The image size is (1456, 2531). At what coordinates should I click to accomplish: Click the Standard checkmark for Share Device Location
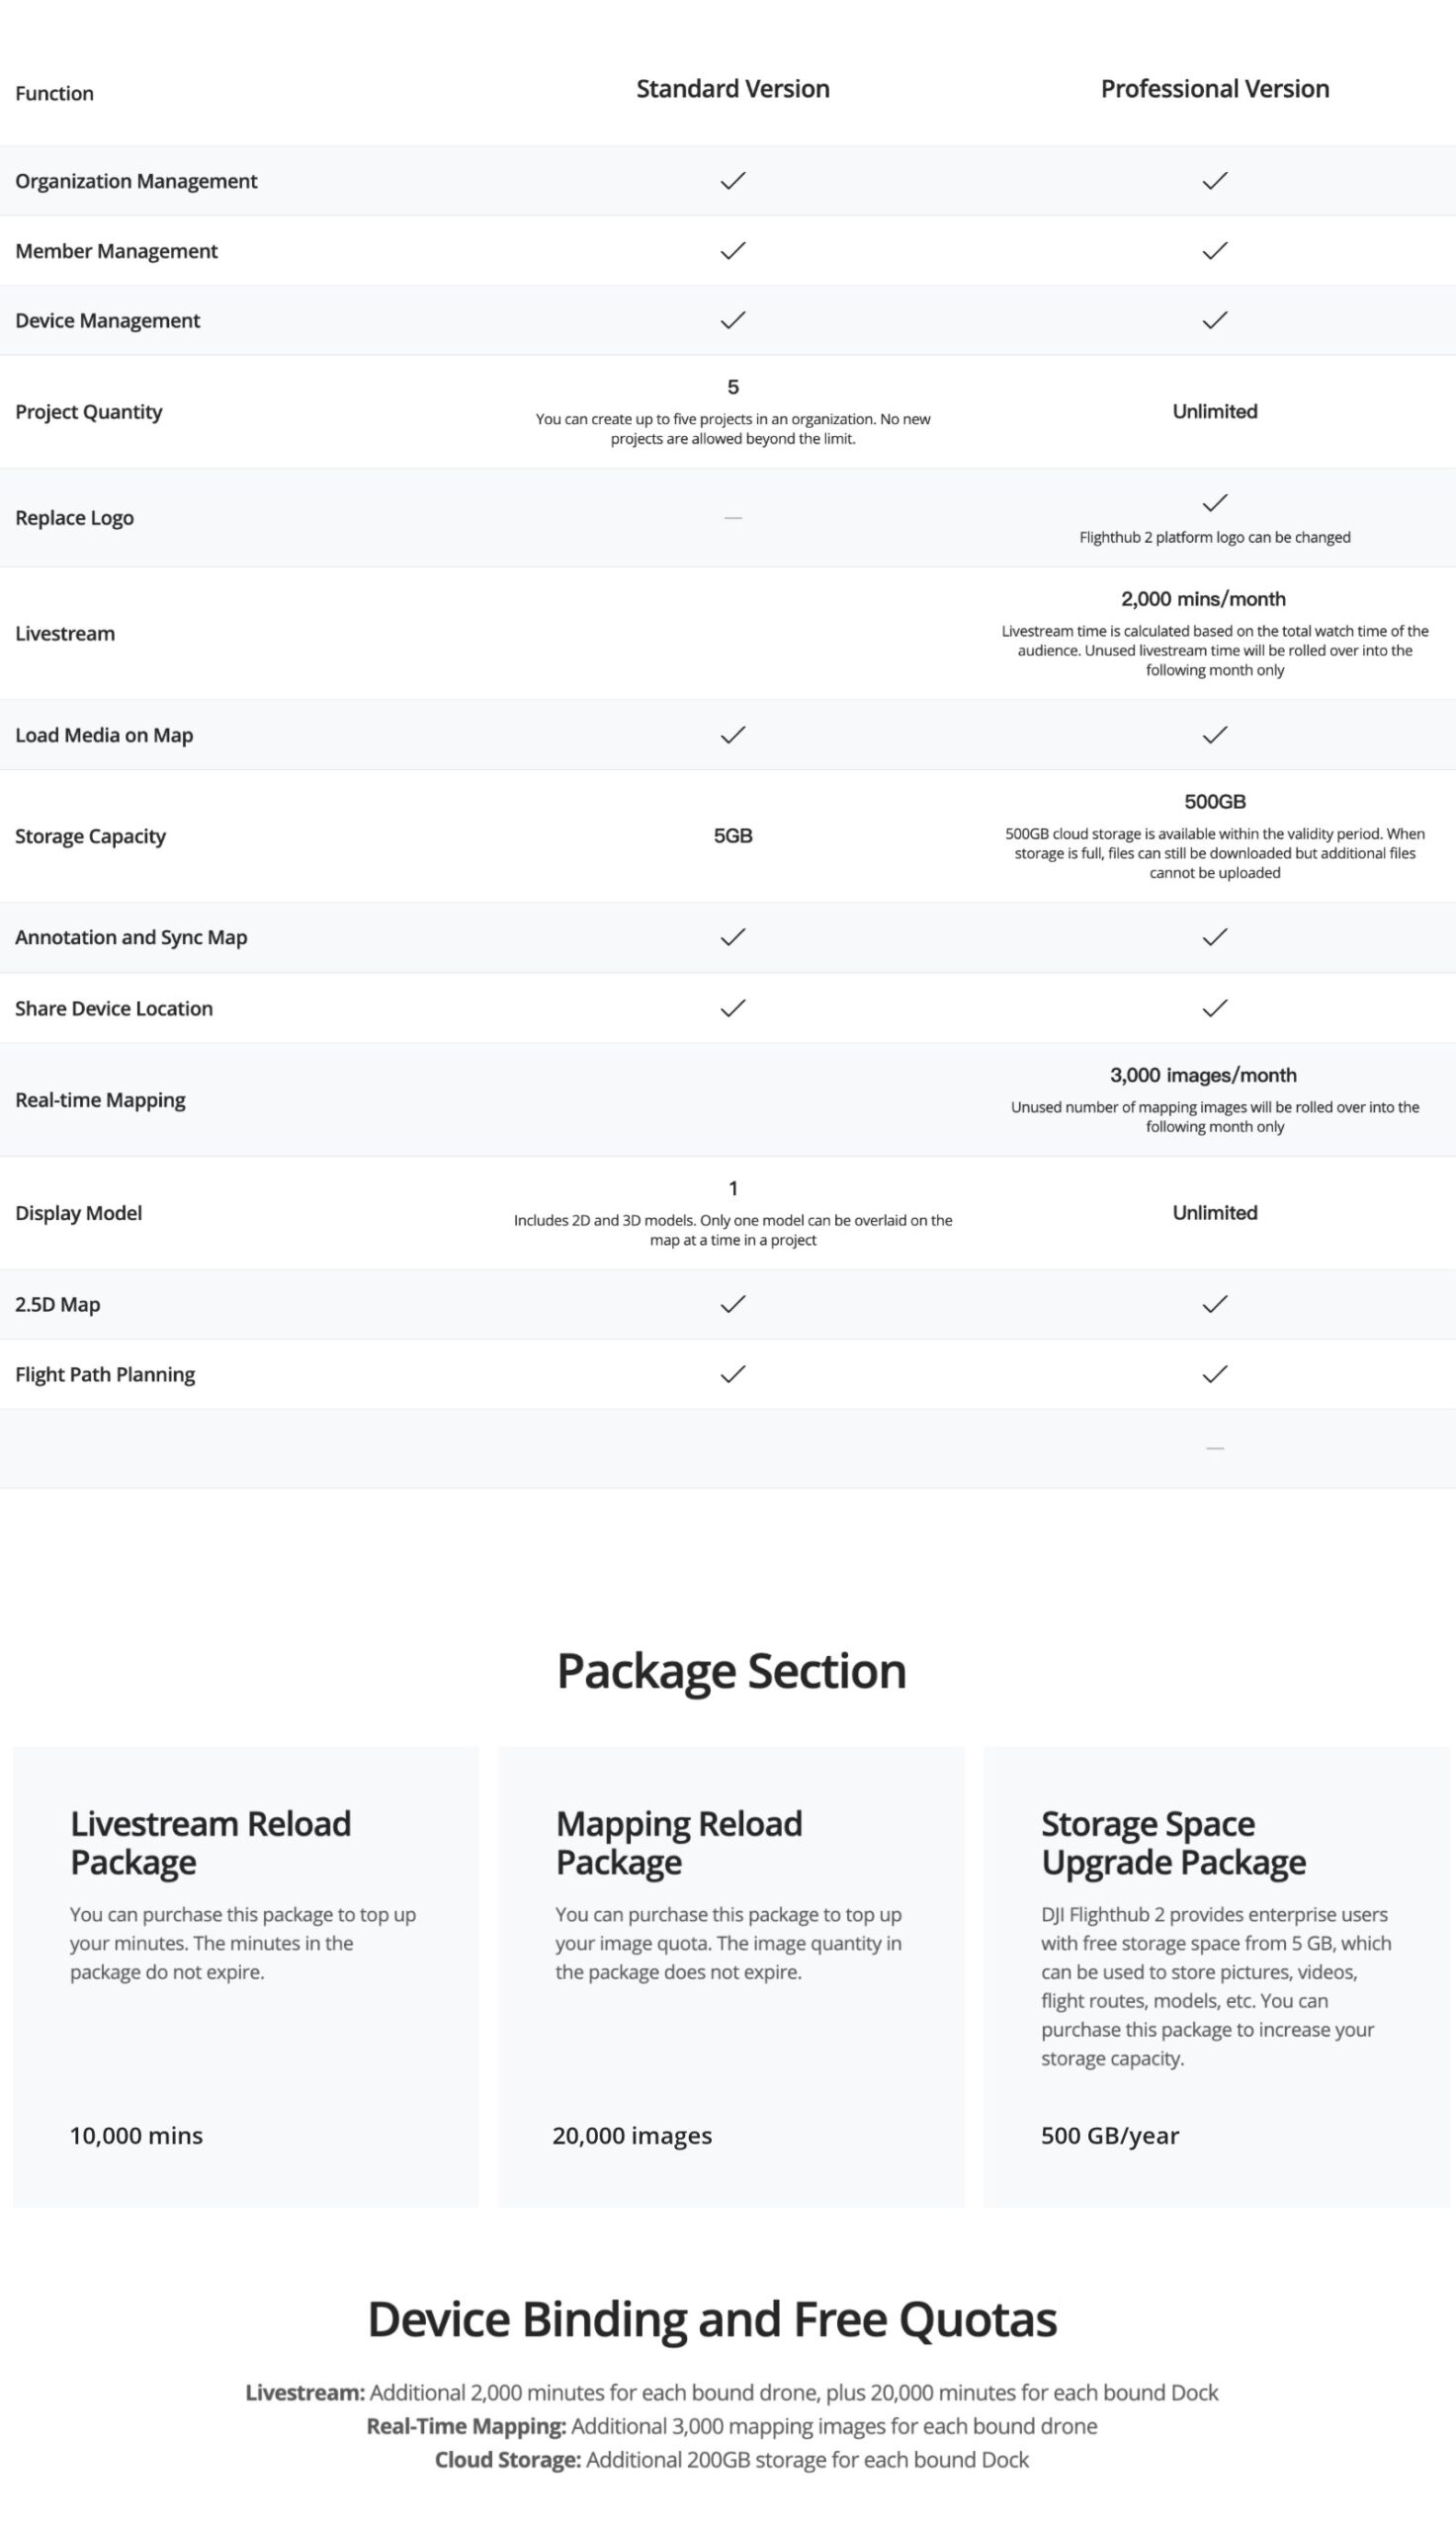click(x=733, y=1008)
